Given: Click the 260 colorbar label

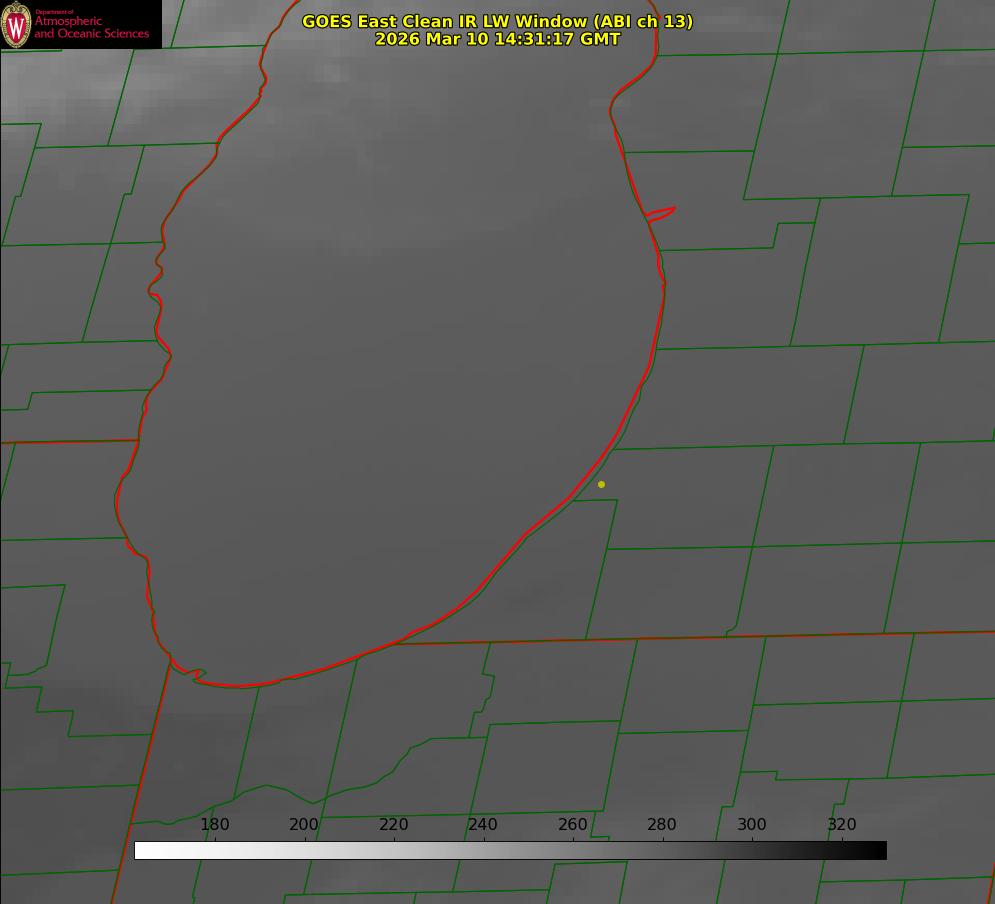Looking at the screenshot, I should pos(573,824).
